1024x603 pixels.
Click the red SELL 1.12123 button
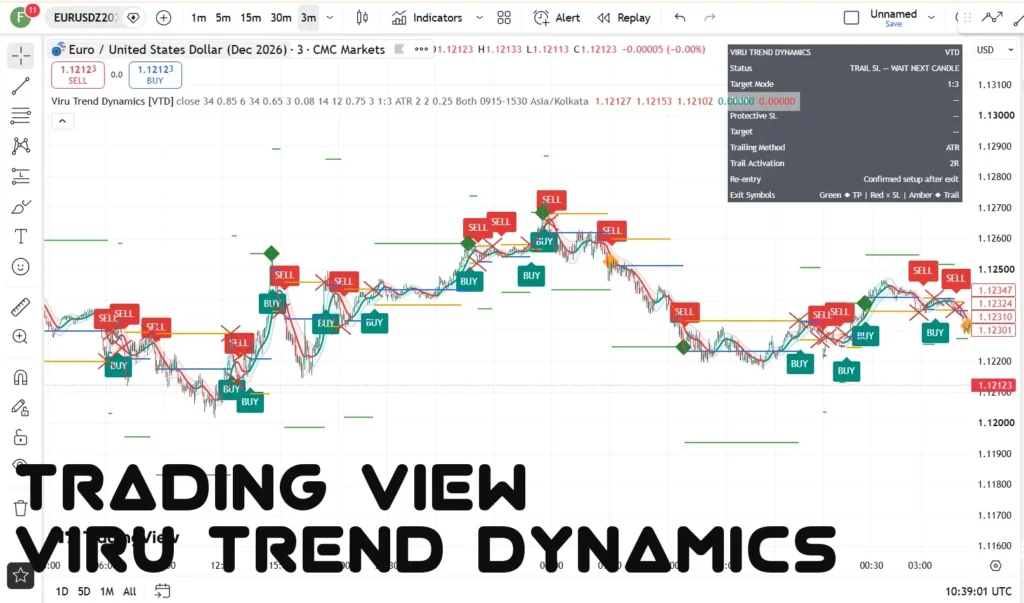click(78, 74)
